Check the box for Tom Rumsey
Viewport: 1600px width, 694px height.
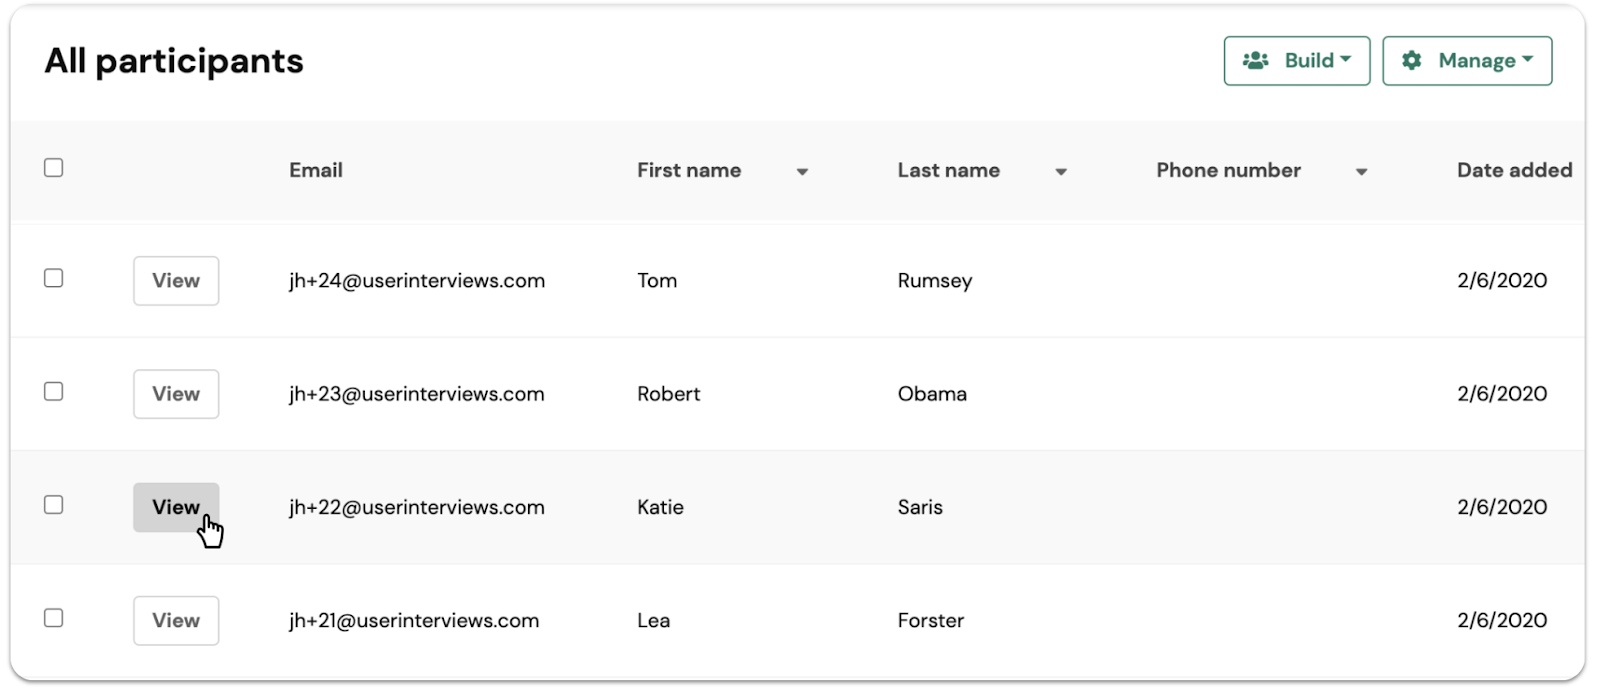[54, 278]
